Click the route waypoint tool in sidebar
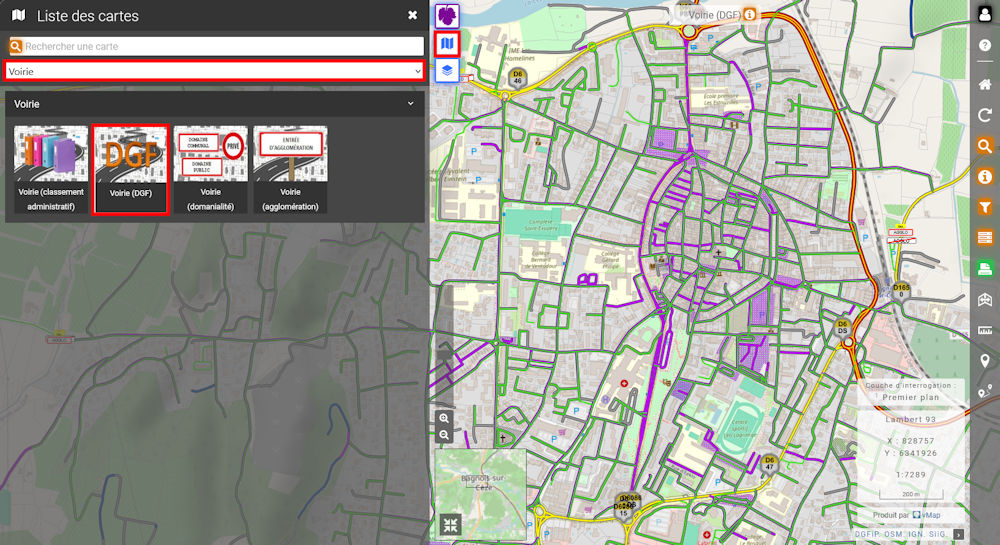The height and width of the screenshot is (545, 1000). (985, 391)
